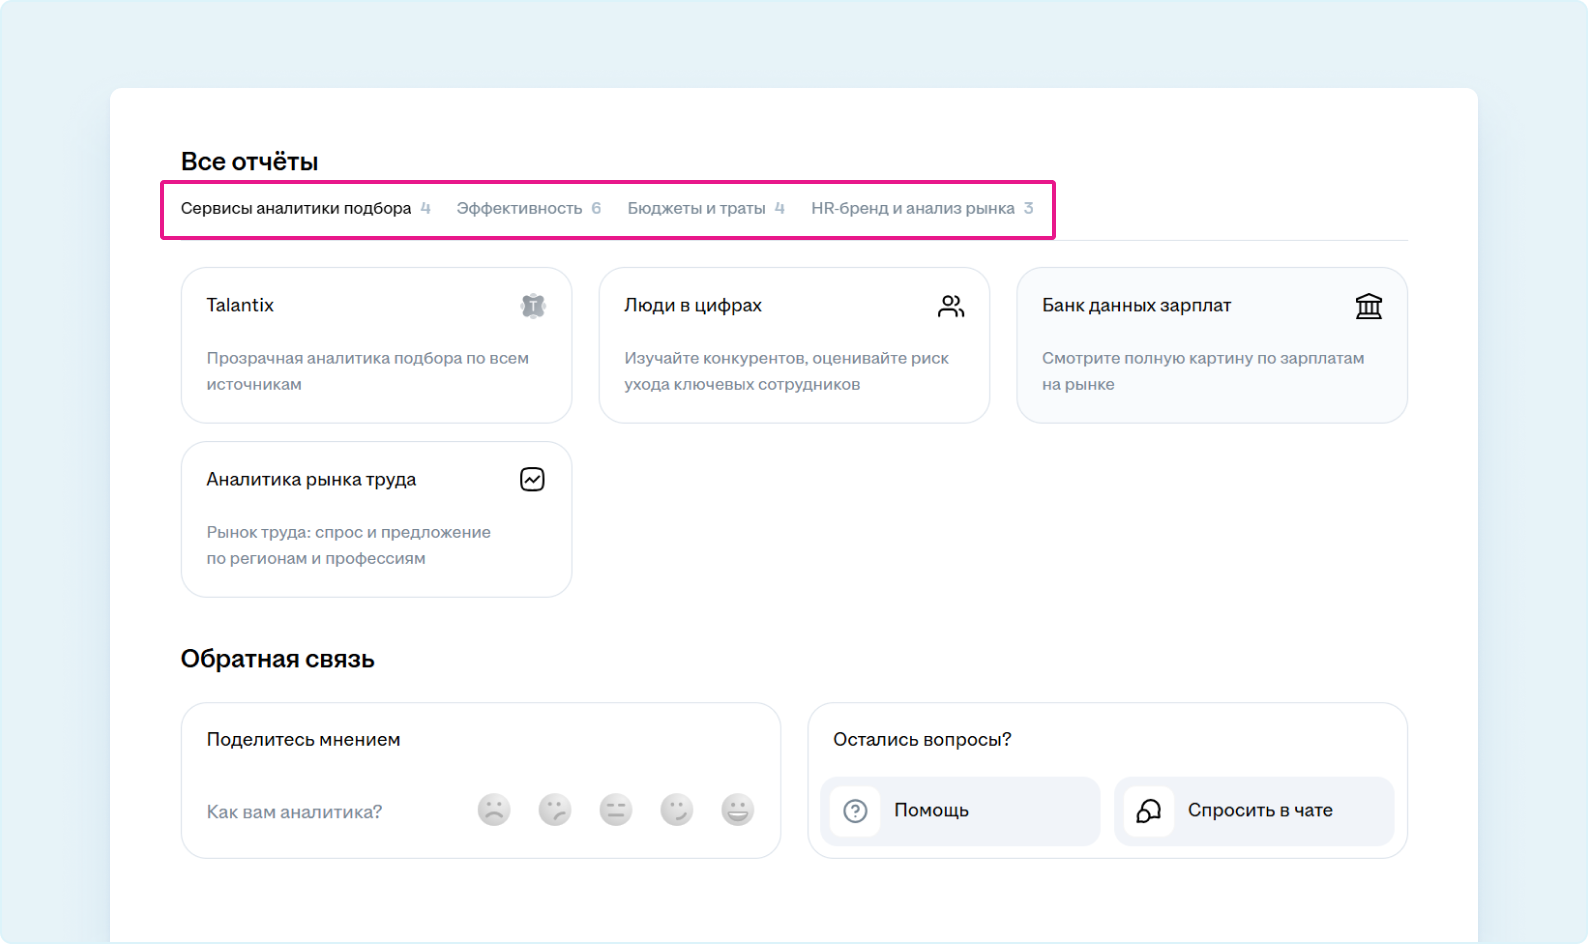Choose the confused face rating

pyautogui.click(x=555, y=810)
